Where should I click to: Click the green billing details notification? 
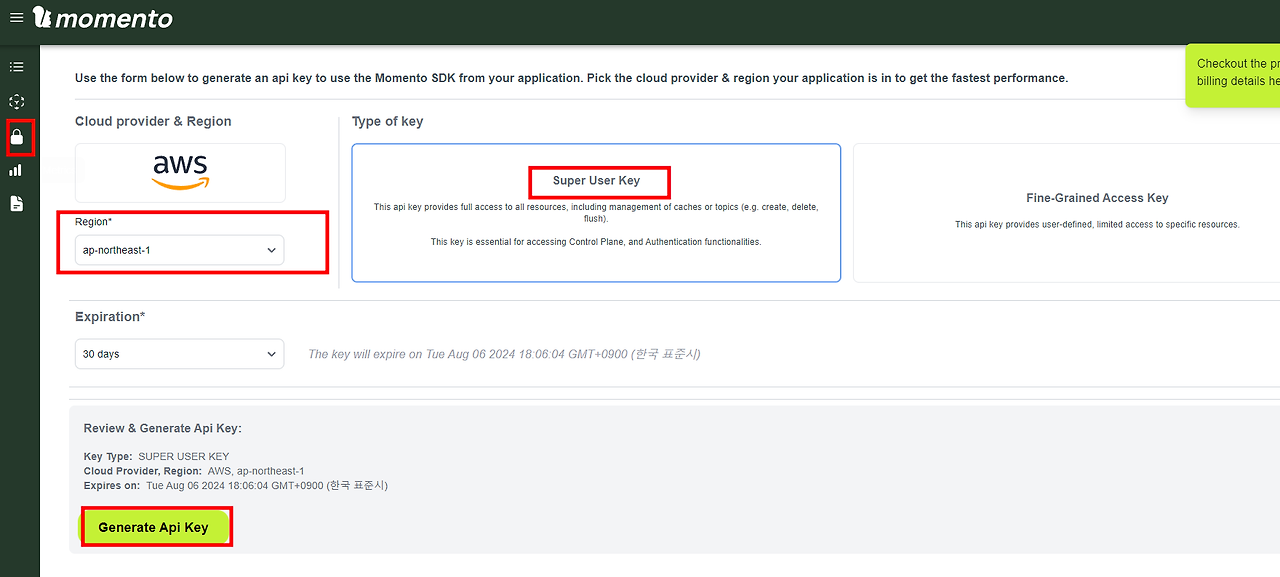click(x=1233, y=75)
